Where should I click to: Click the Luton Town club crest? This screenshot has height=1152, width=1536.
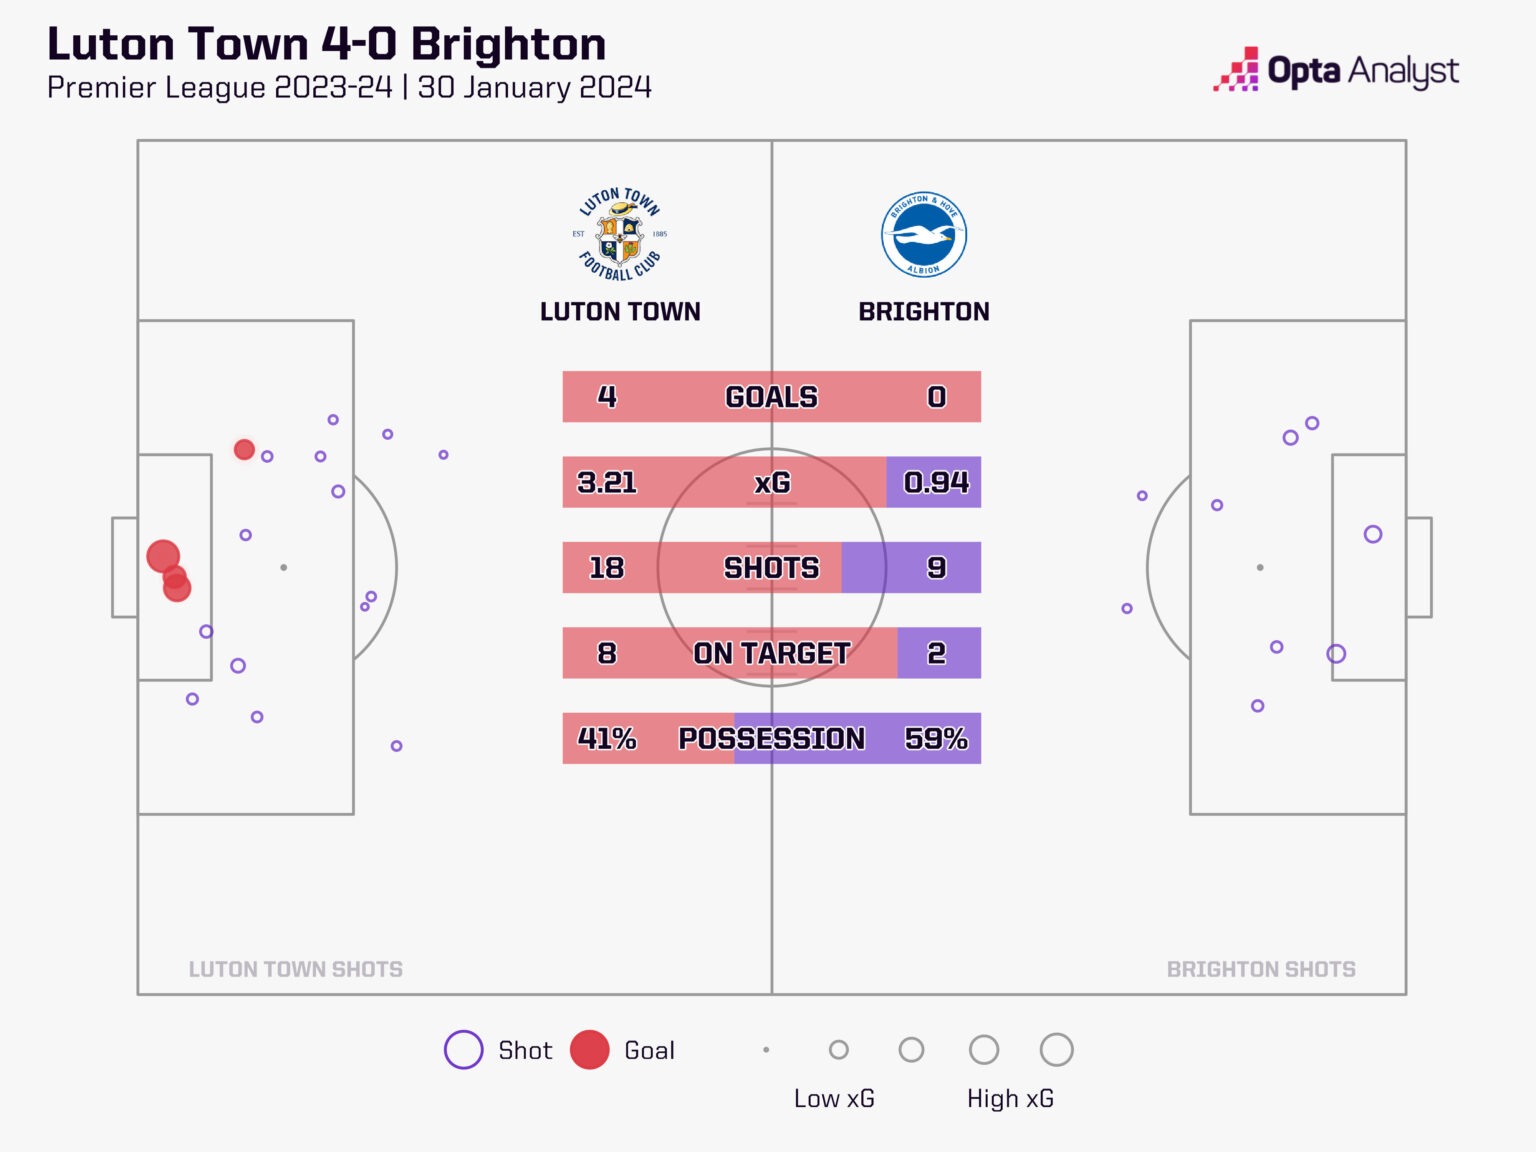pyautogui.click(x=620, y=235)
